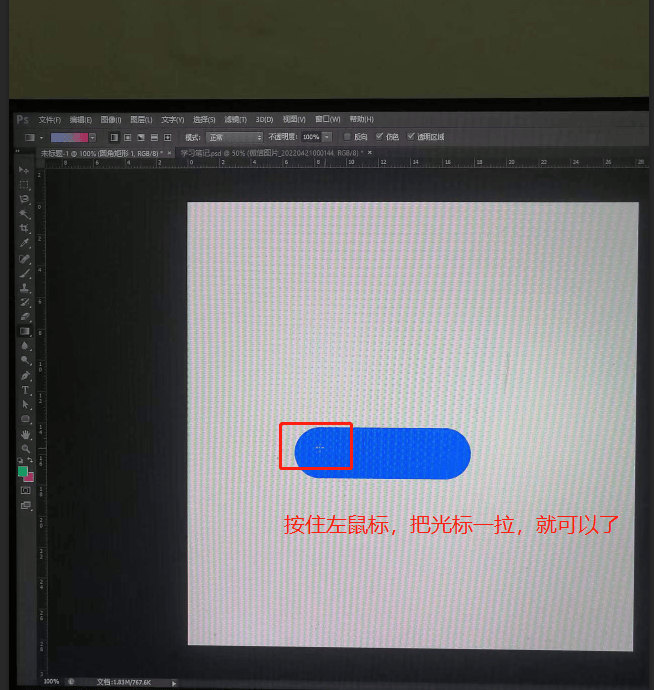Open the 图层(L) menu

tap(141, 120)
